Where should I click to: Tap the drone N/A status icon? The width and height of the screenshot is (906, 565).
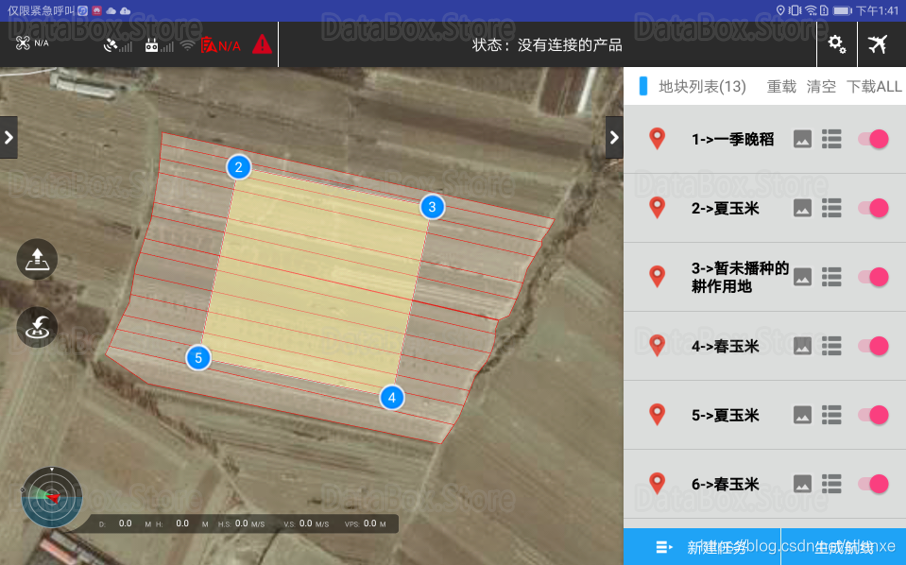tap(32, 43)
